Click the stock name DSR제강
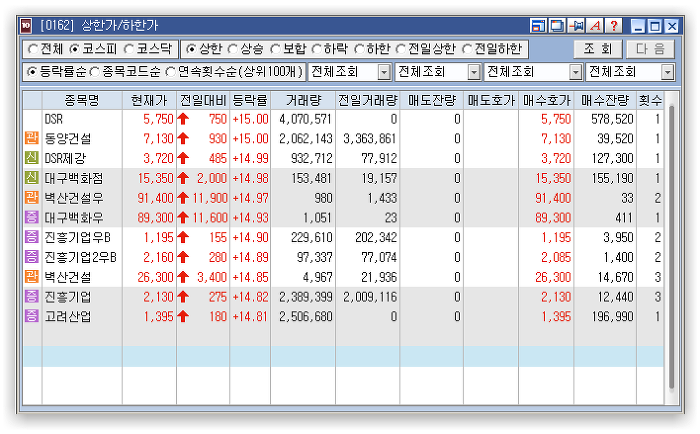The height and width of the screenshot is (434, 700). click(x=65, y=159)
